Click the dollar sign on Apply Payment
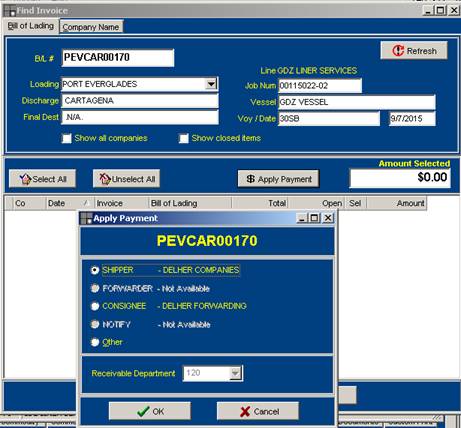The width and height of the screenshot is (461, 428). click(x=250, y=179)
